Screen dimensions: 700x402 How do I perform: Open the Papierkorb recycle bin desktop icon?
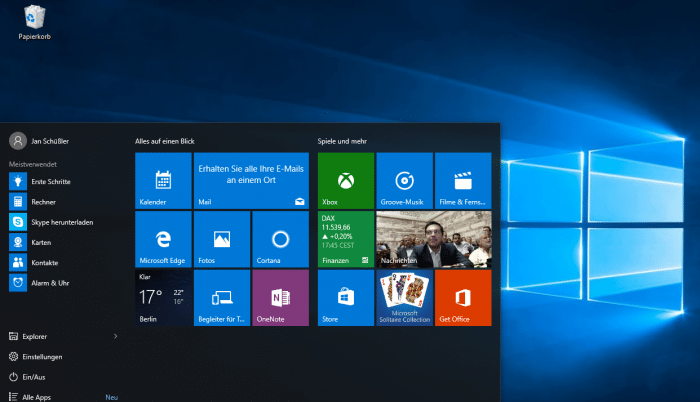point(34,22)
